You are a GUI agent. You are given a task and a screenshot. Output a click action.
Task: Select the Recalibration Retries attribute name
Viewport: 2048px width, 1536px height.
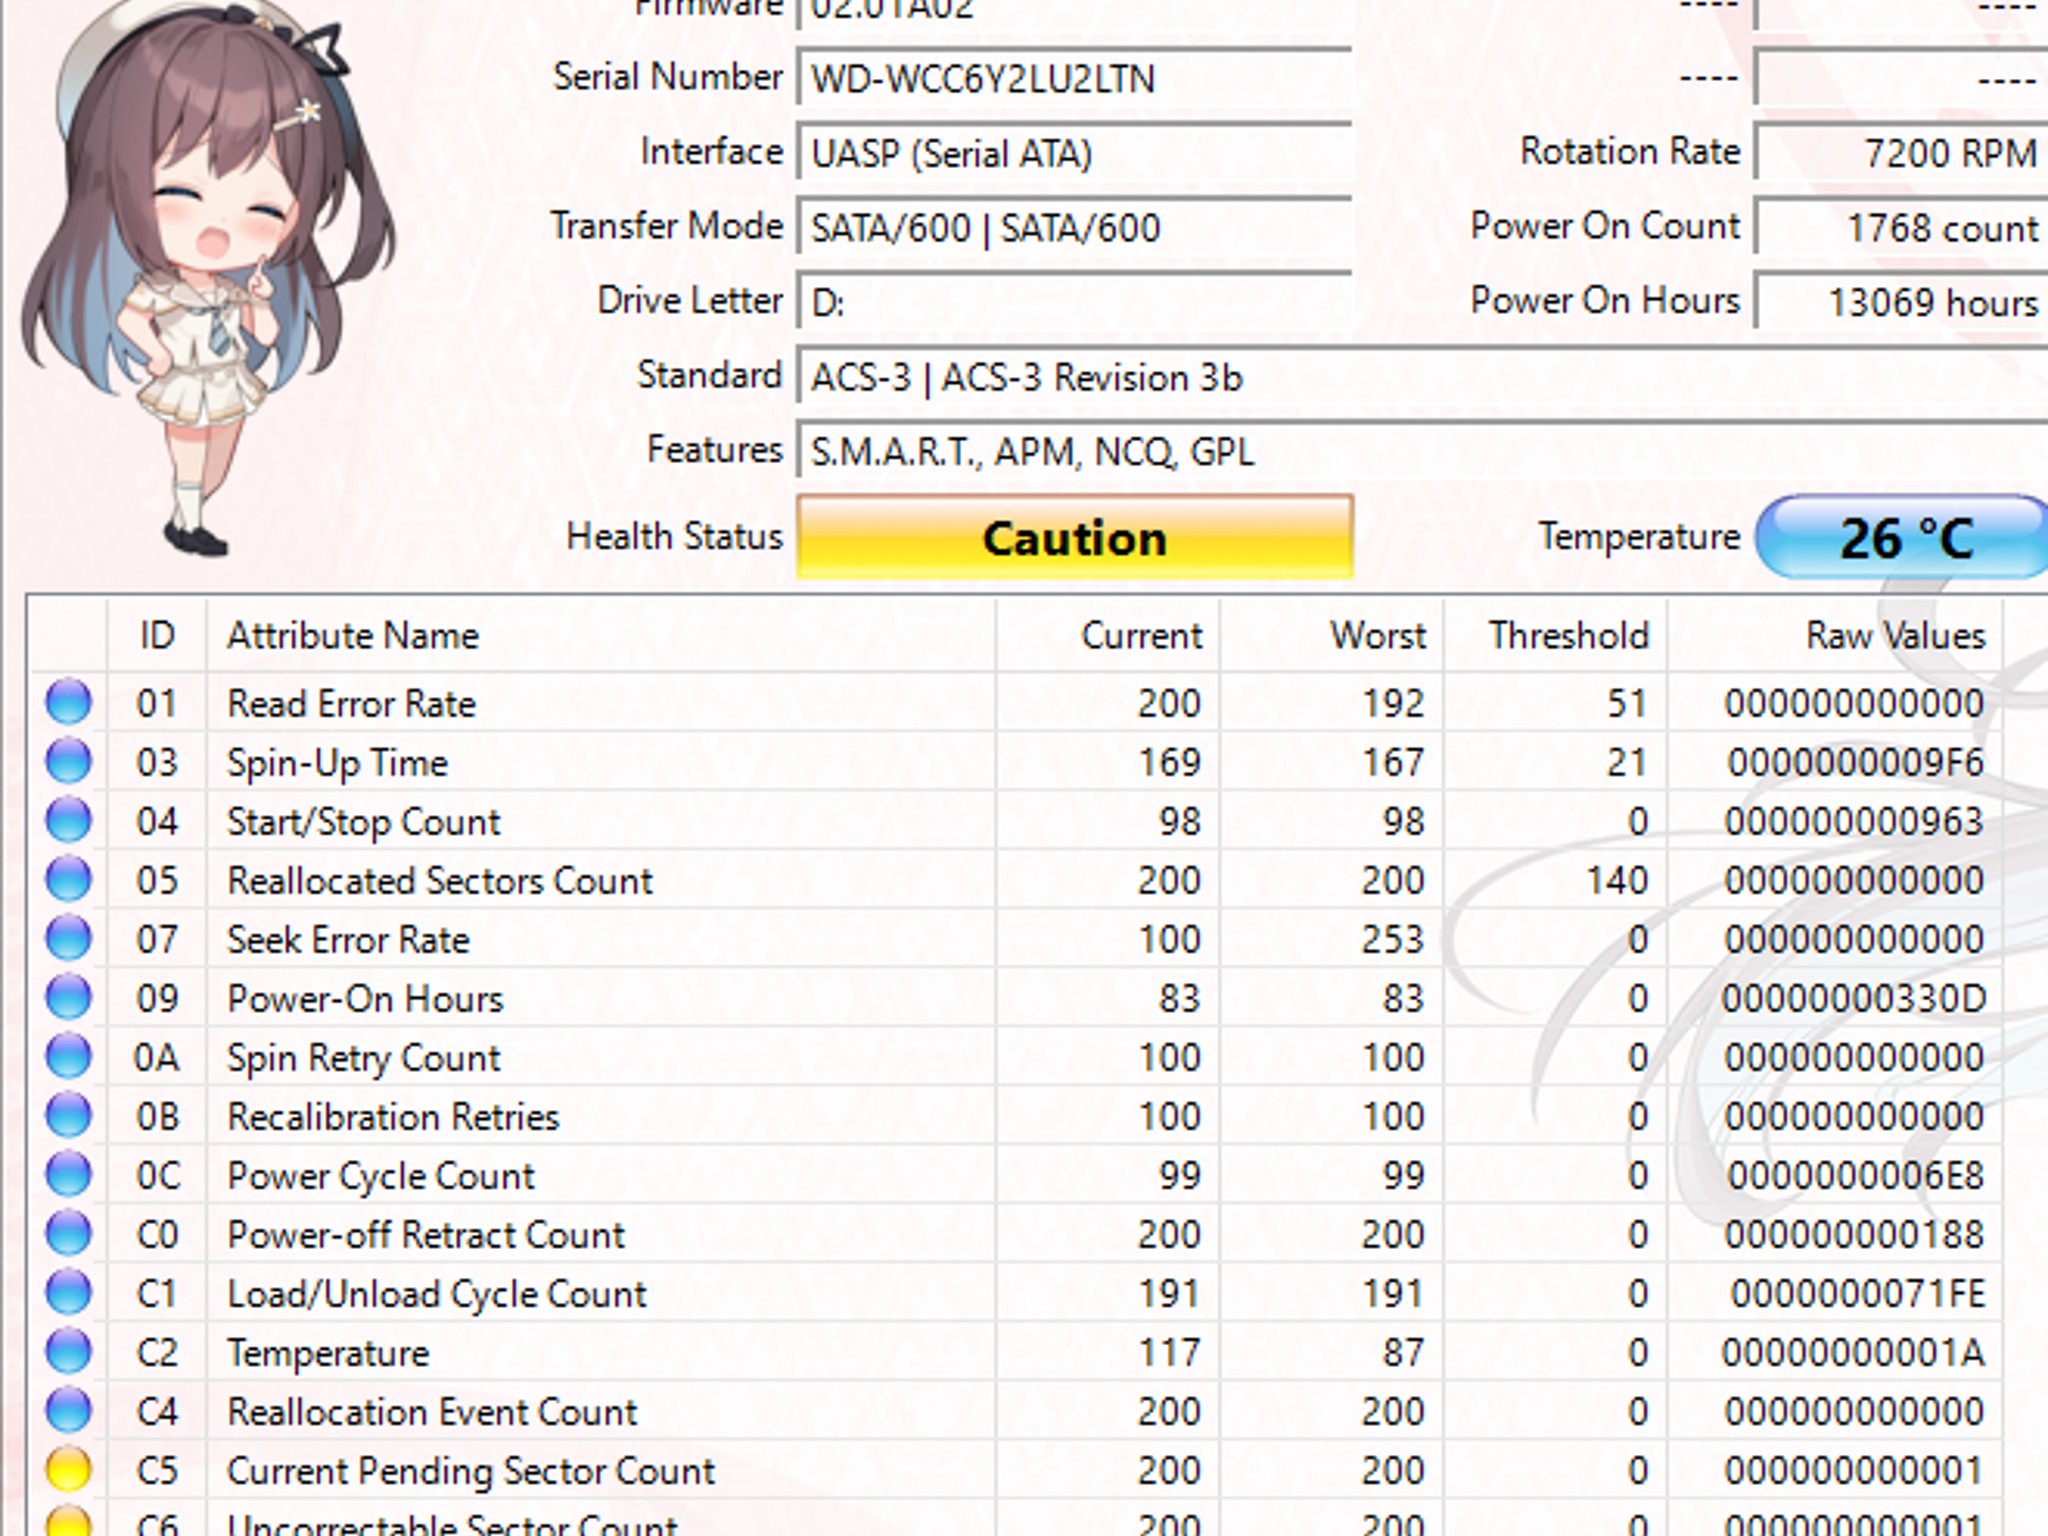click(x=393, y=1116)
